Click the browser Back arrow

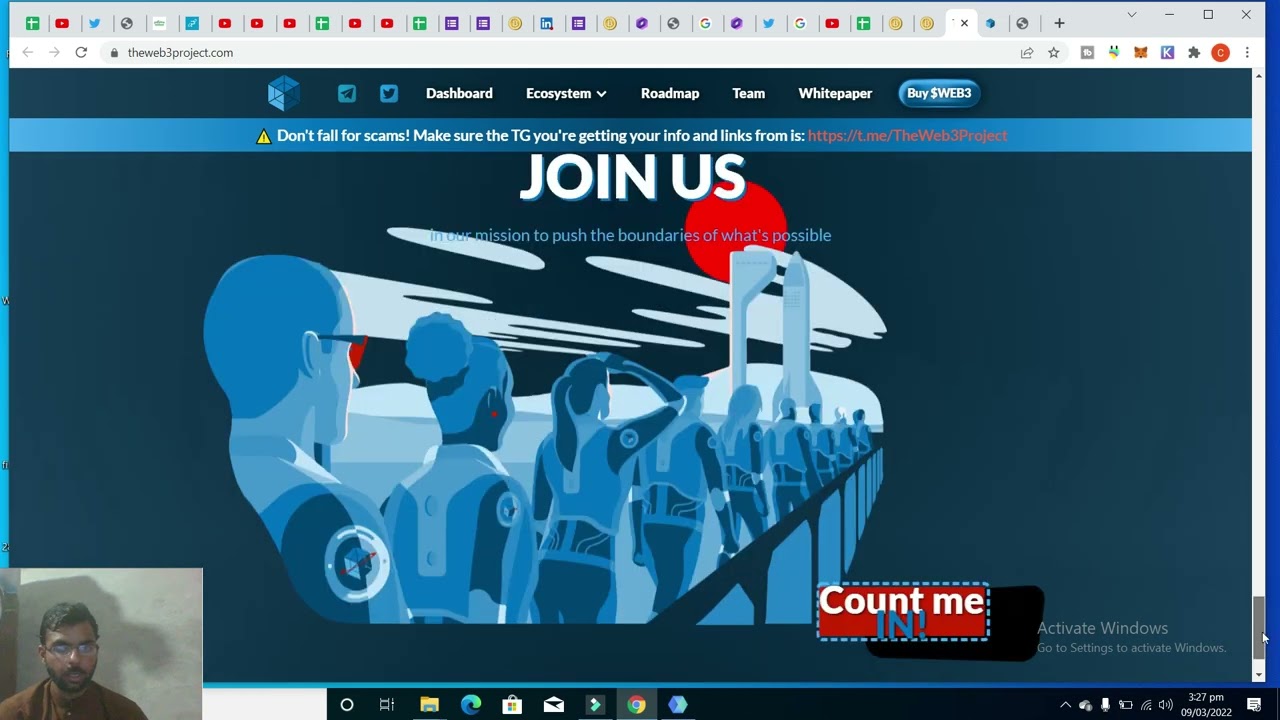27,53
